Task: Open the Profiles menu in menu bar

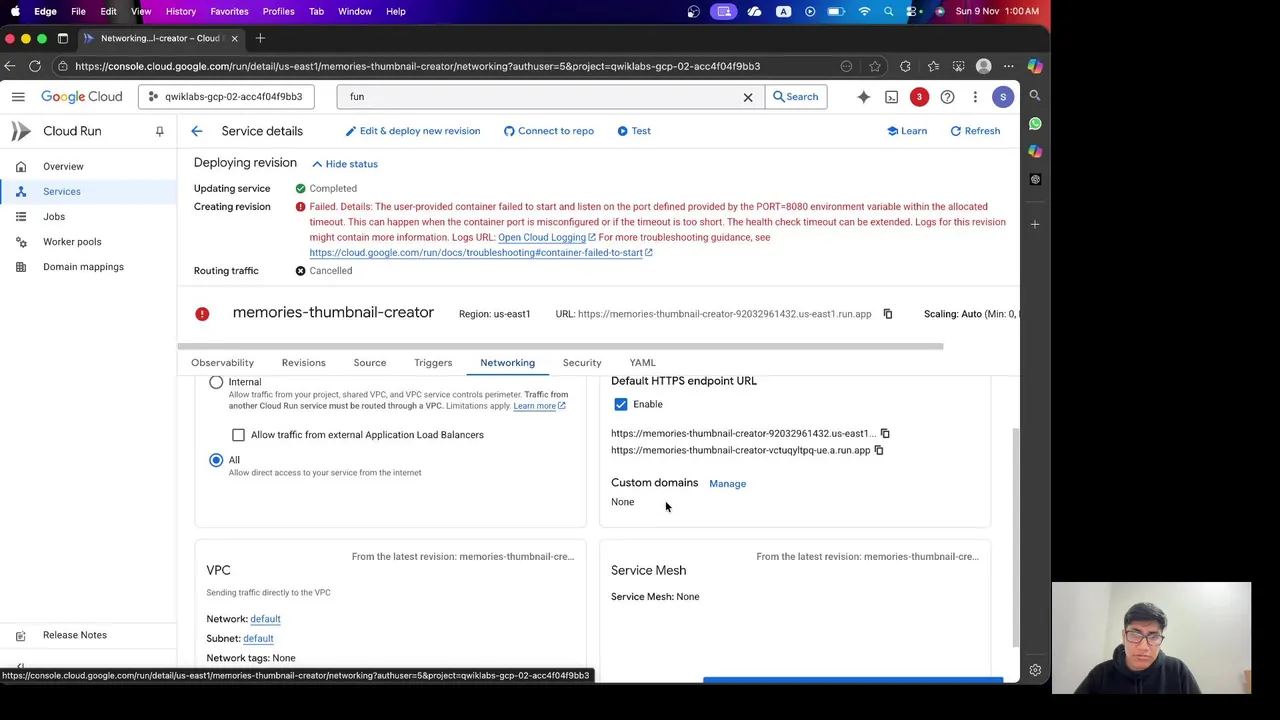Action: click(x=278, y=11)
